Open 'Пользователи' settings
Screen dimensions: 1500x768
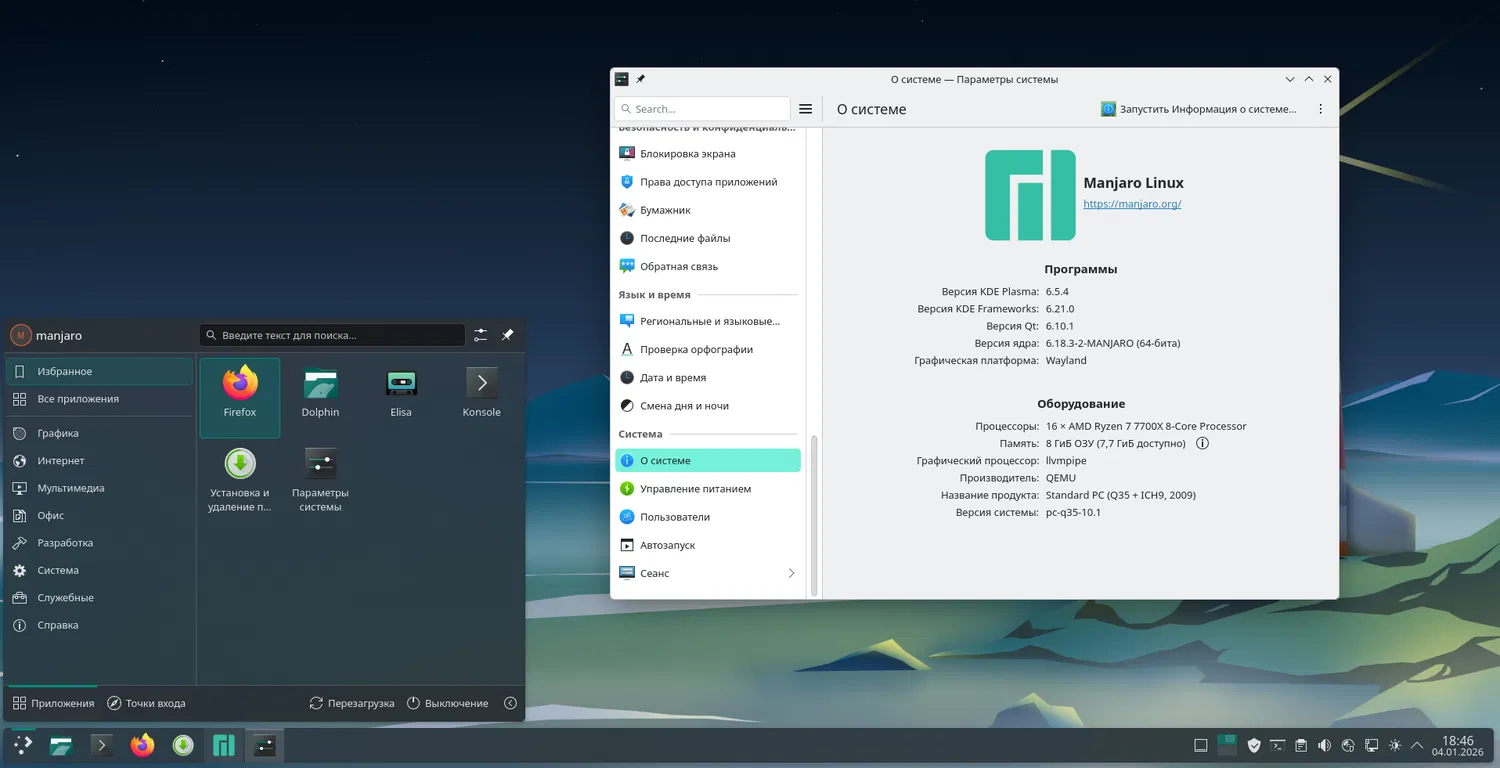pos(708,517)
